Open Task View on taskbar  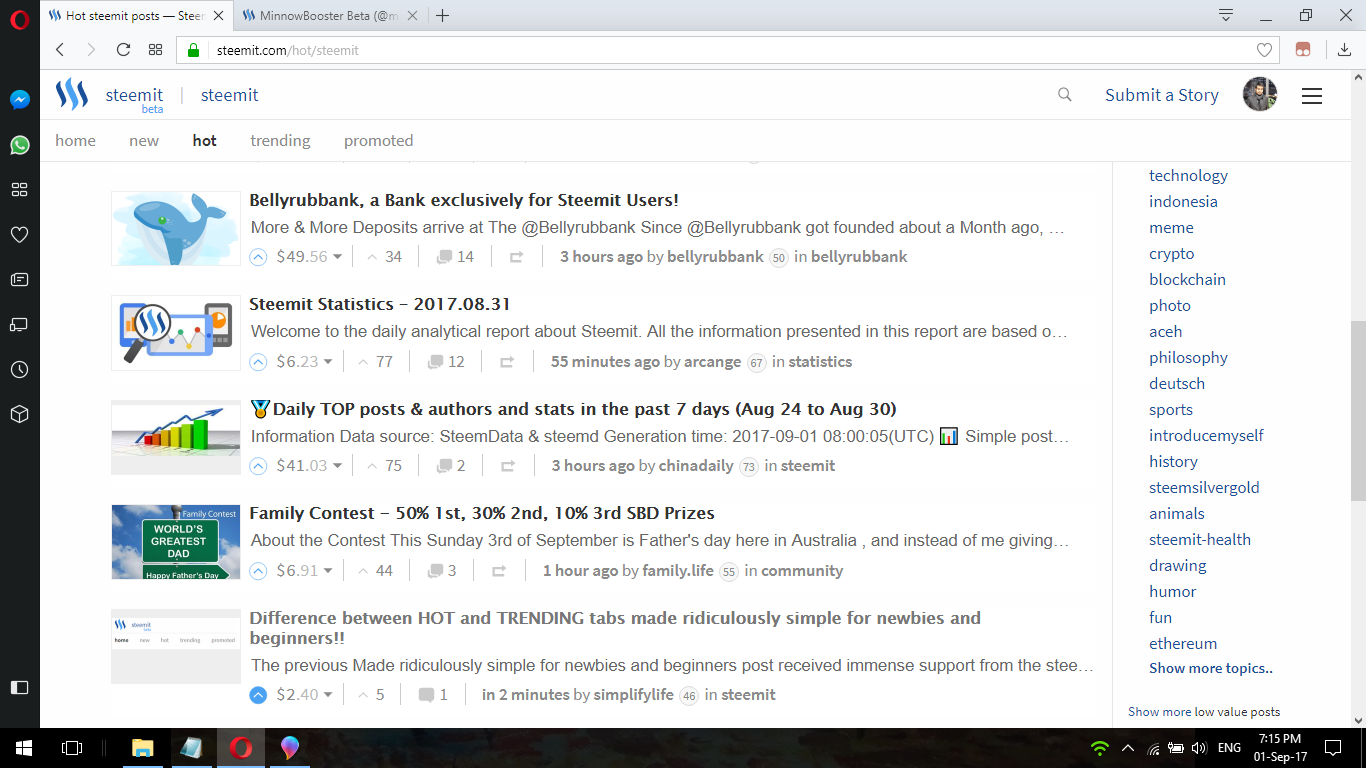coord(71,747)
